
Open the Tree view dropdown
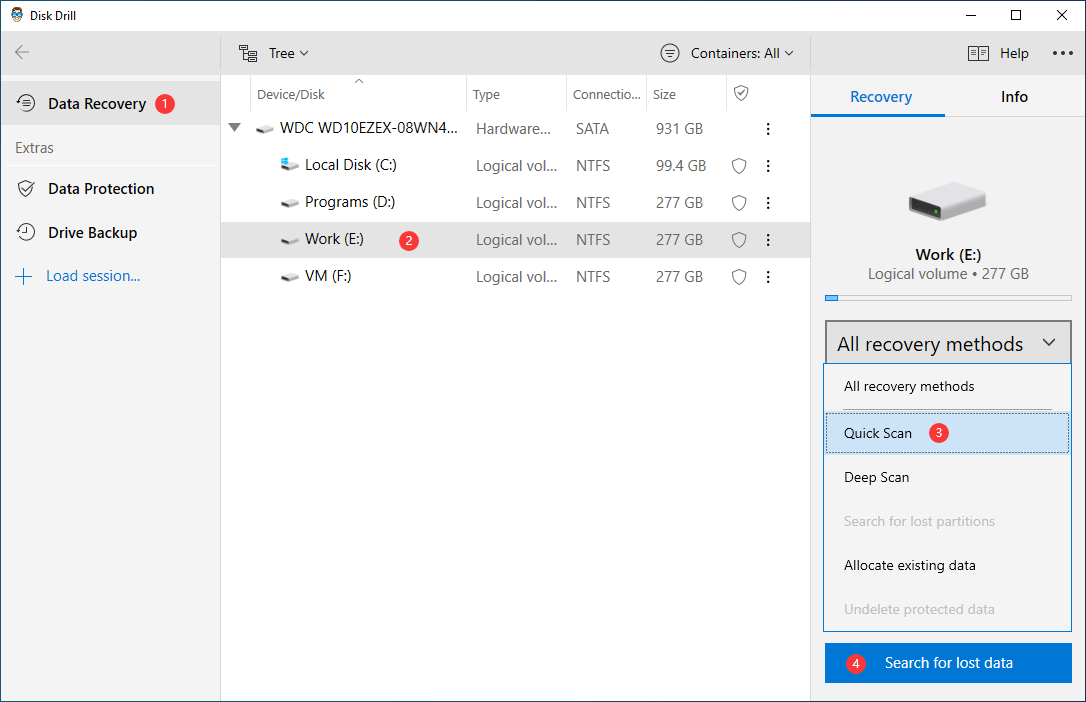(288, 53)
